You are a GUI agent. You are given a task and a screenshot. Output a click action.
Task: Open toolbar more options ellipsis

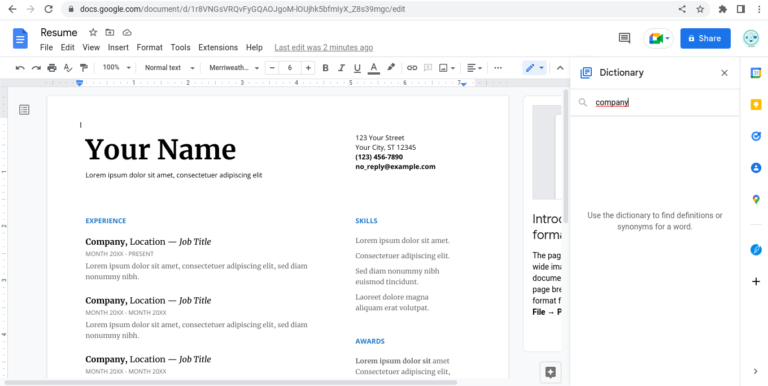coord(498,68)
